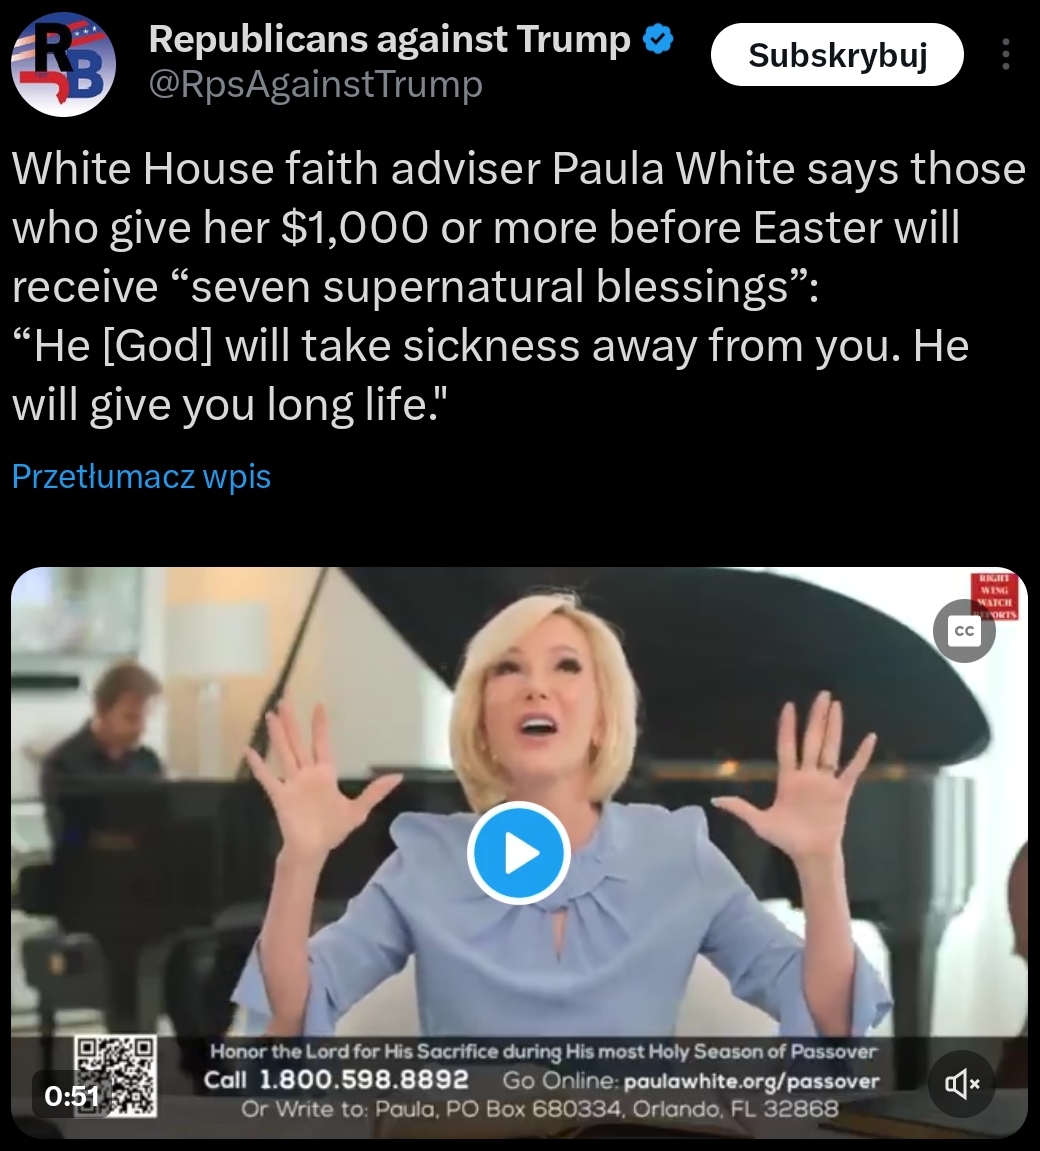1040x1151 pixels.
Task: Open the three-dot more options menu
Action: pos(1006,54)
